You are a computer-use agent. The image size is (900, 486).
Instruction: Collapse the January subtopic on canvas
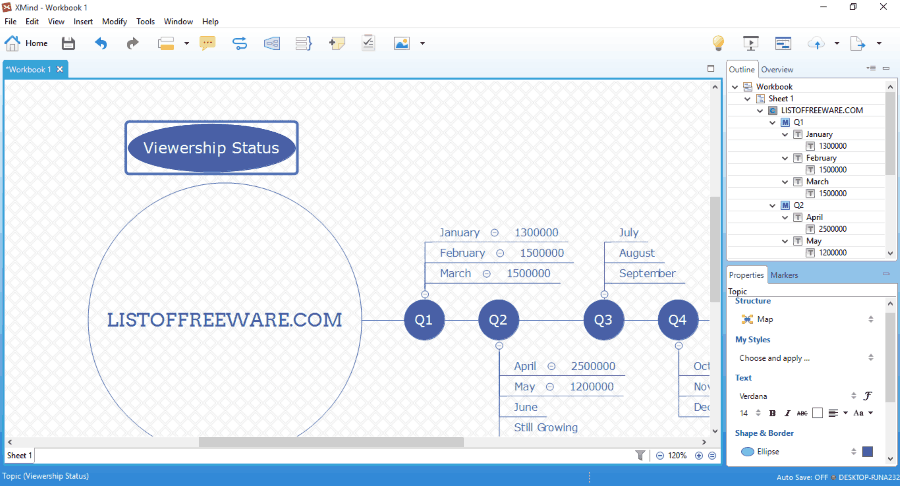(494, 232)
